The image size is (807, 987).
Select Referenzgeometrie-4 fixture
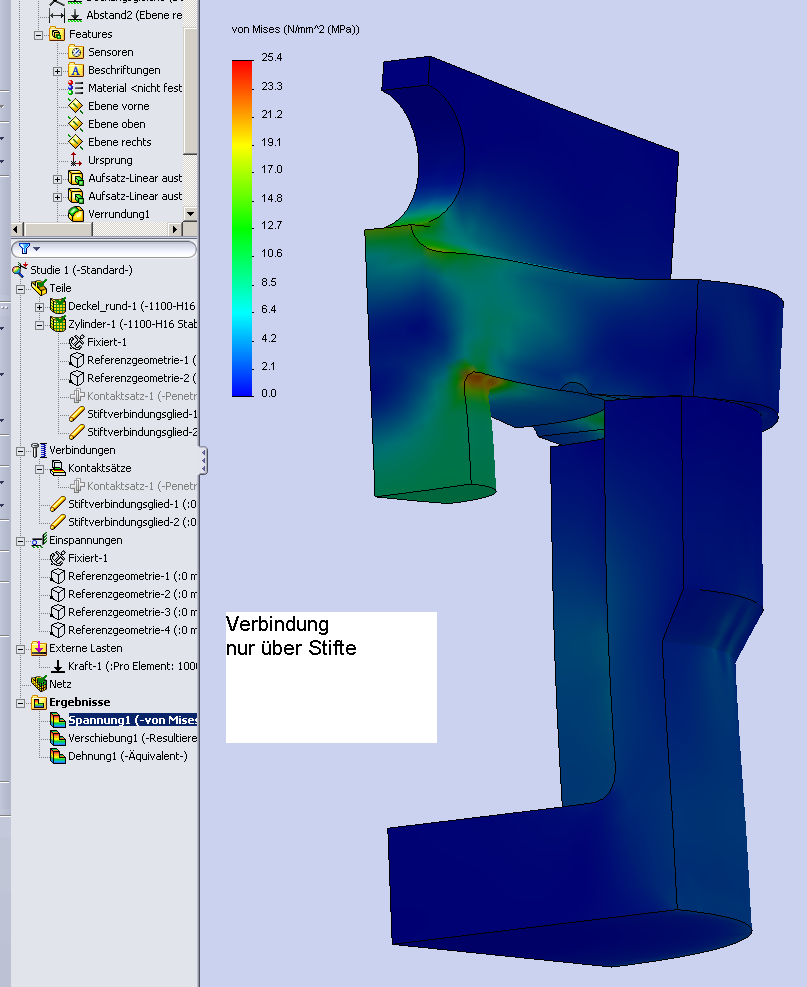pos(132,630)
